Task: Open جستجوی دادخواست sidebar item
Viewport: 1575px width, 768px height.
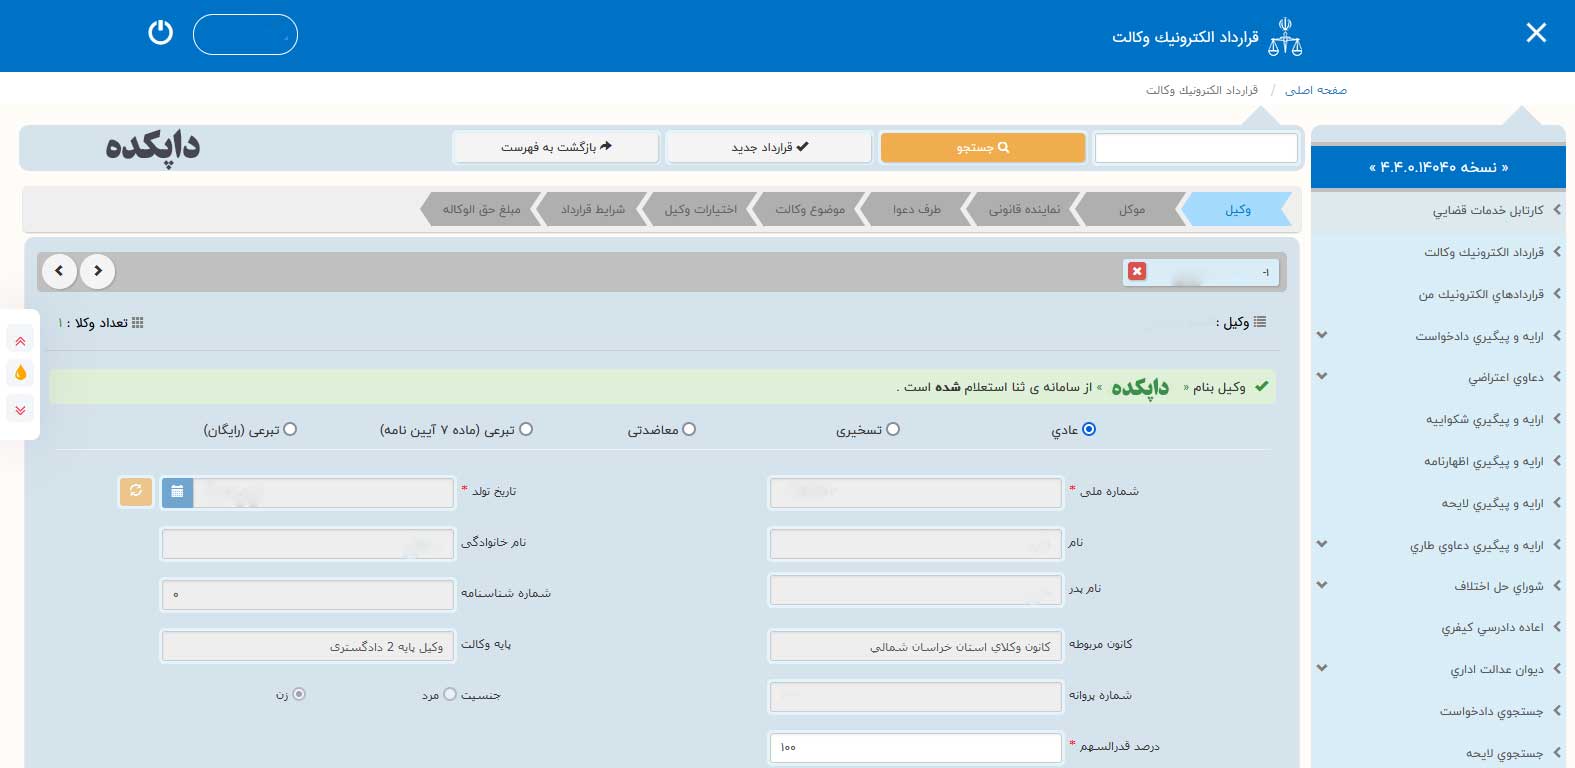Action: coord(1438,711)
